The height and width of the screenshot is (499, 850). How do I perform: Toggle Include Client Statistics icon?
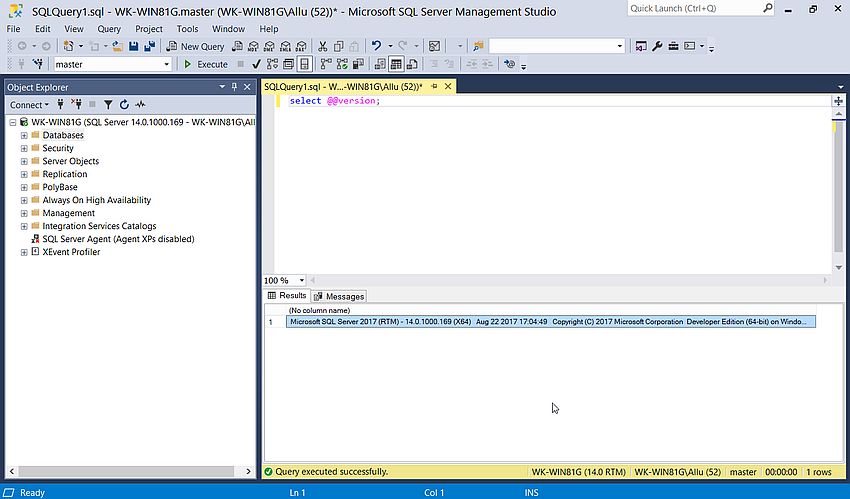(x=358, y=64)
